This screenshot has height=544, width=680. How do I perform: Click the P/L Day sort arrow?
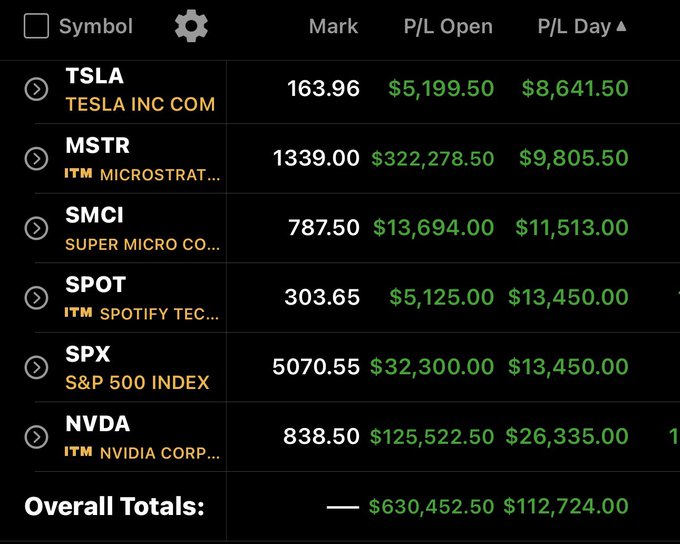coord(622,26)
